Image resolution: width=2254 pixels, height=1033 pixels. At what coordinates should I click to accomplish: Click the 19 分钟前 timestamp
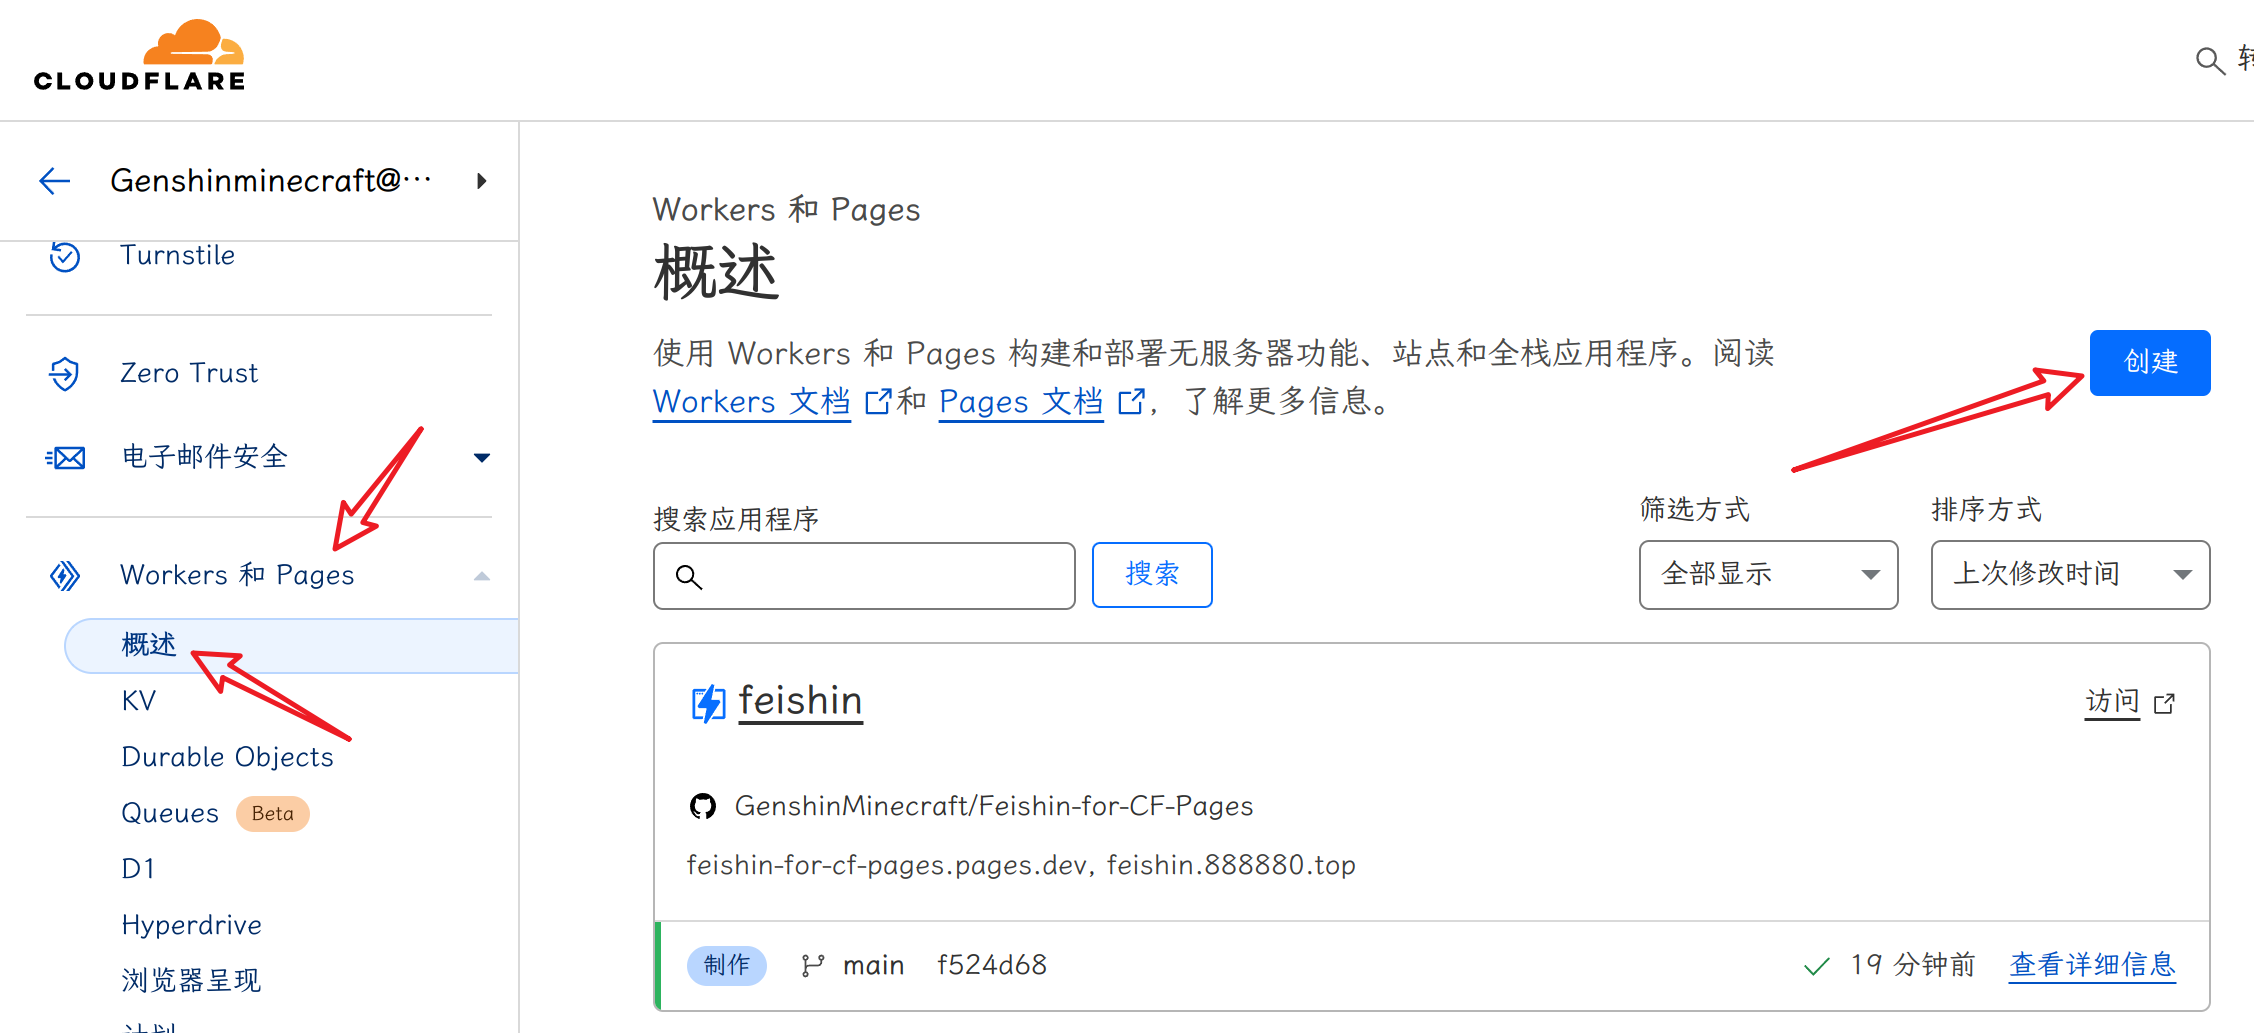tap(1913, 966)
